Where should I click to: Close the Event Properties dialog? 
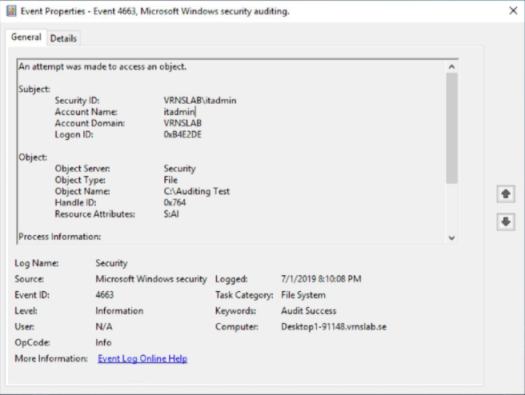(513, 11)
